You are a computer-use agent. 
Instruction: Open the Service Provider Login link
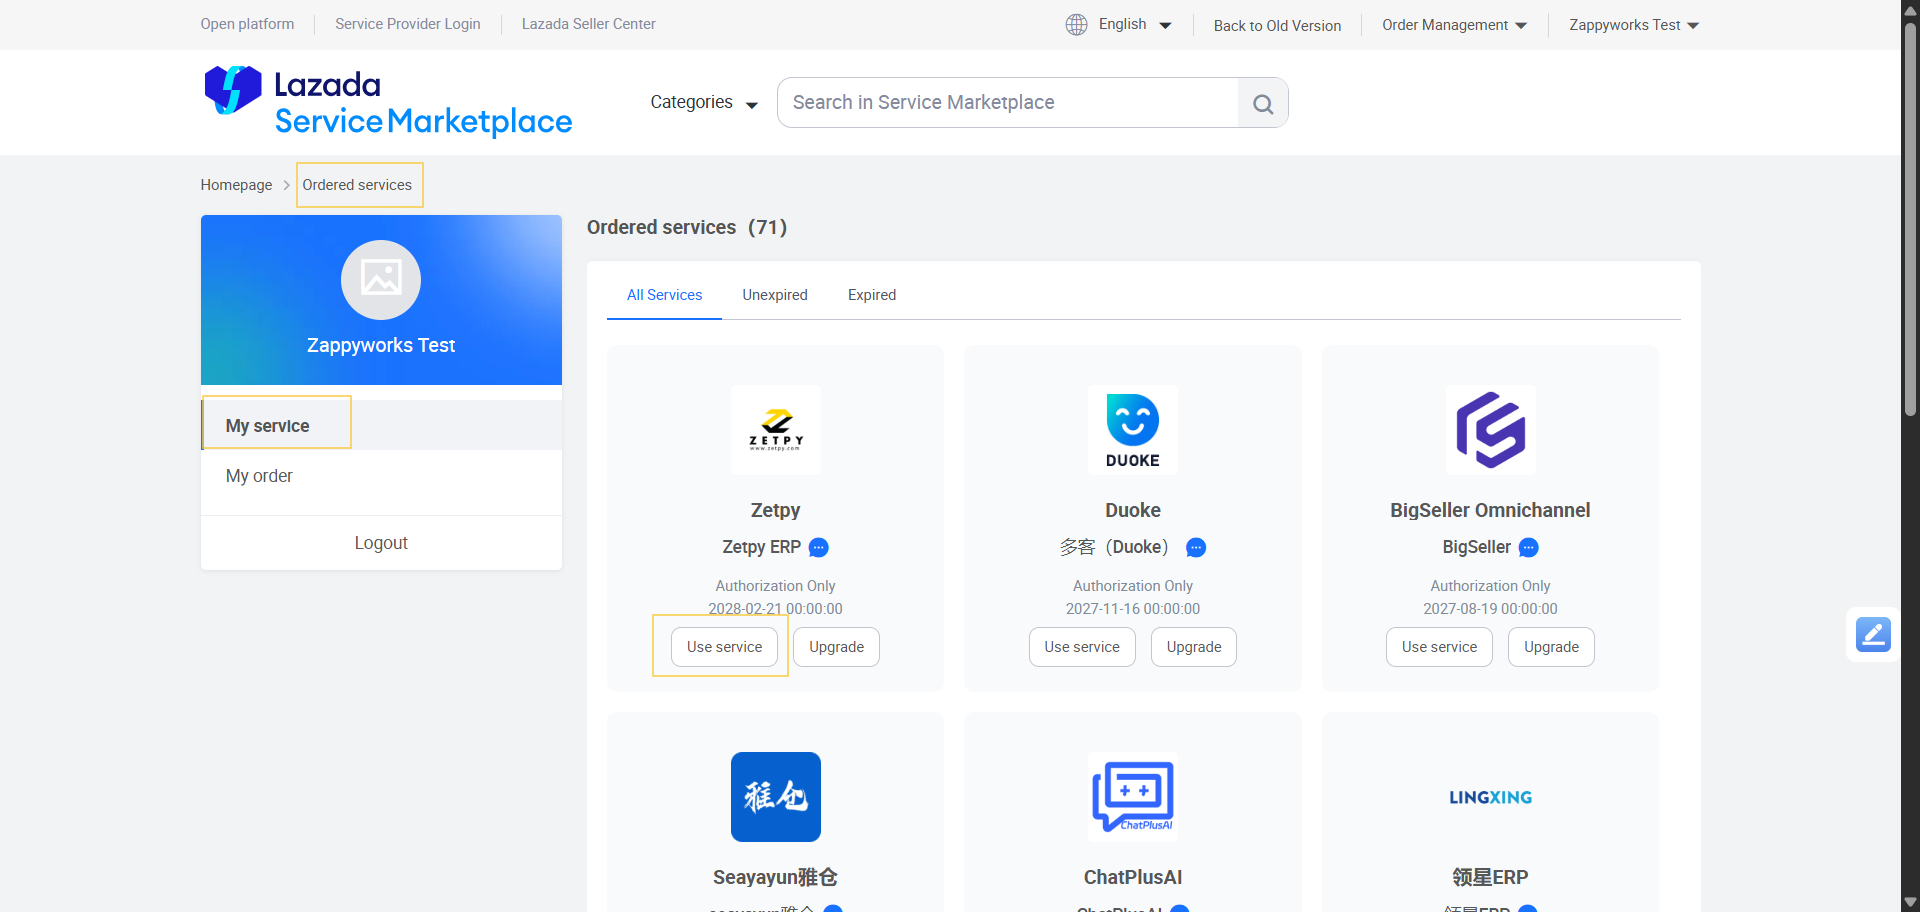pyautogui.click(x=408, y=24)
